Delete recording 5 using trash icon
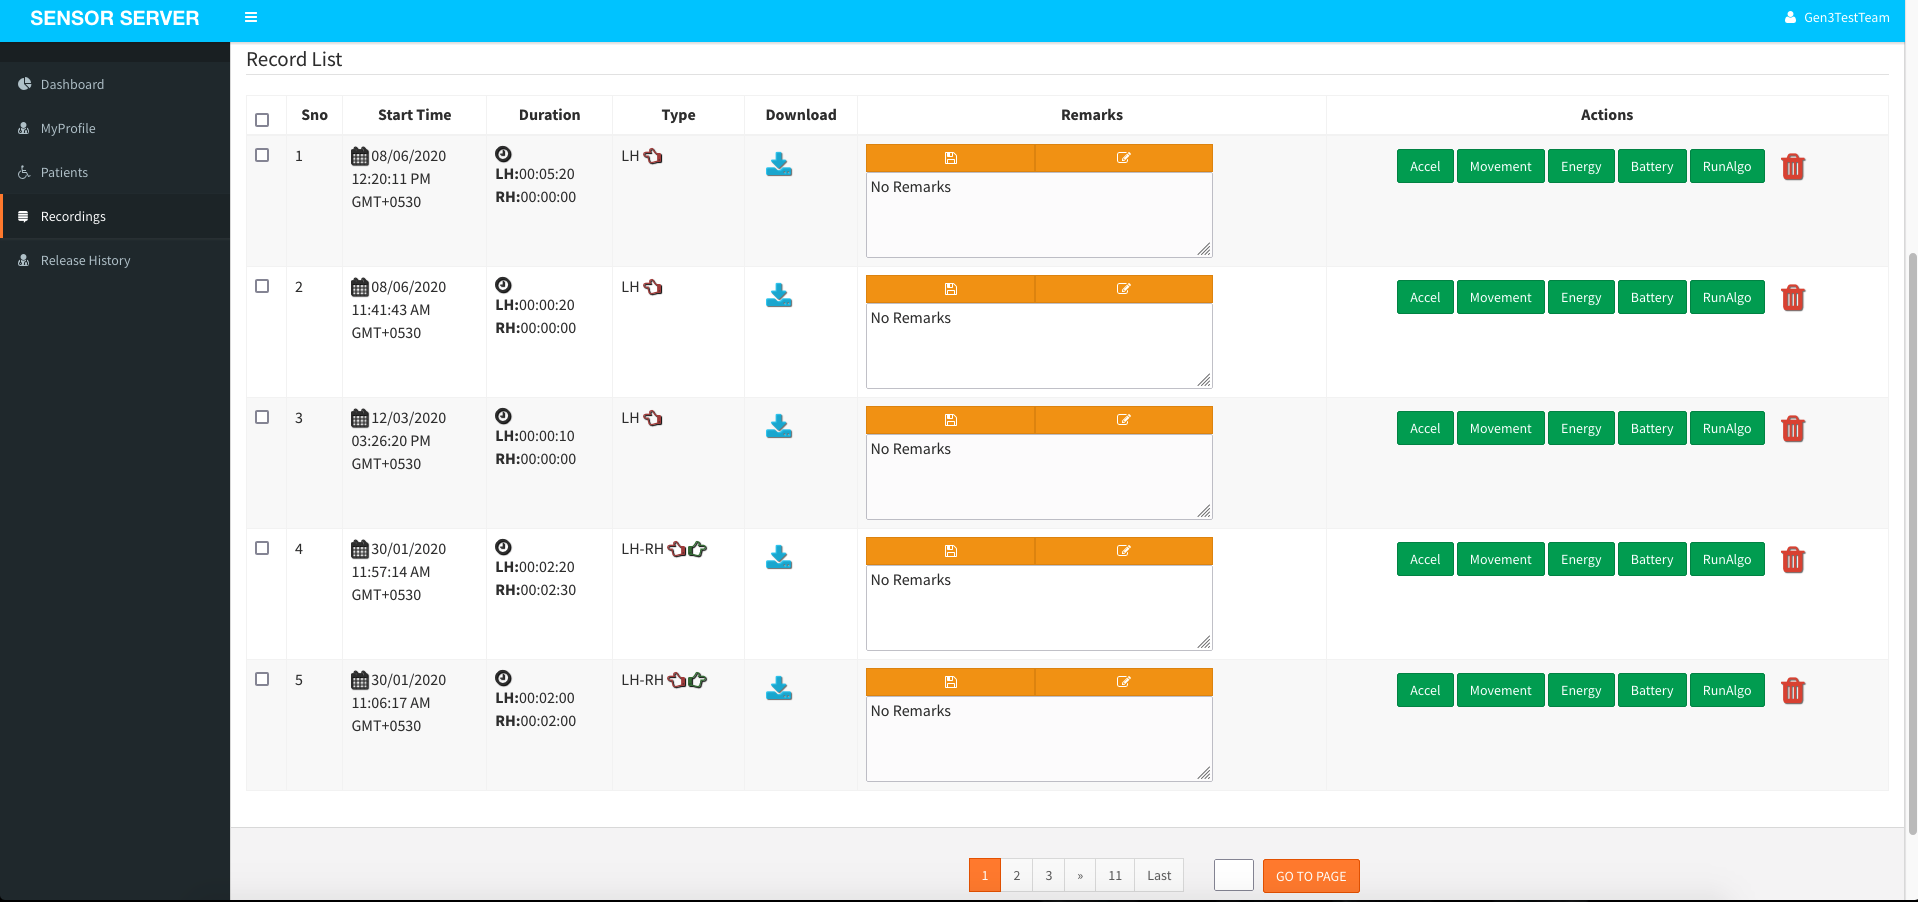The height and width of the screenshot is (902, 1918). (x=1793, y=691)
